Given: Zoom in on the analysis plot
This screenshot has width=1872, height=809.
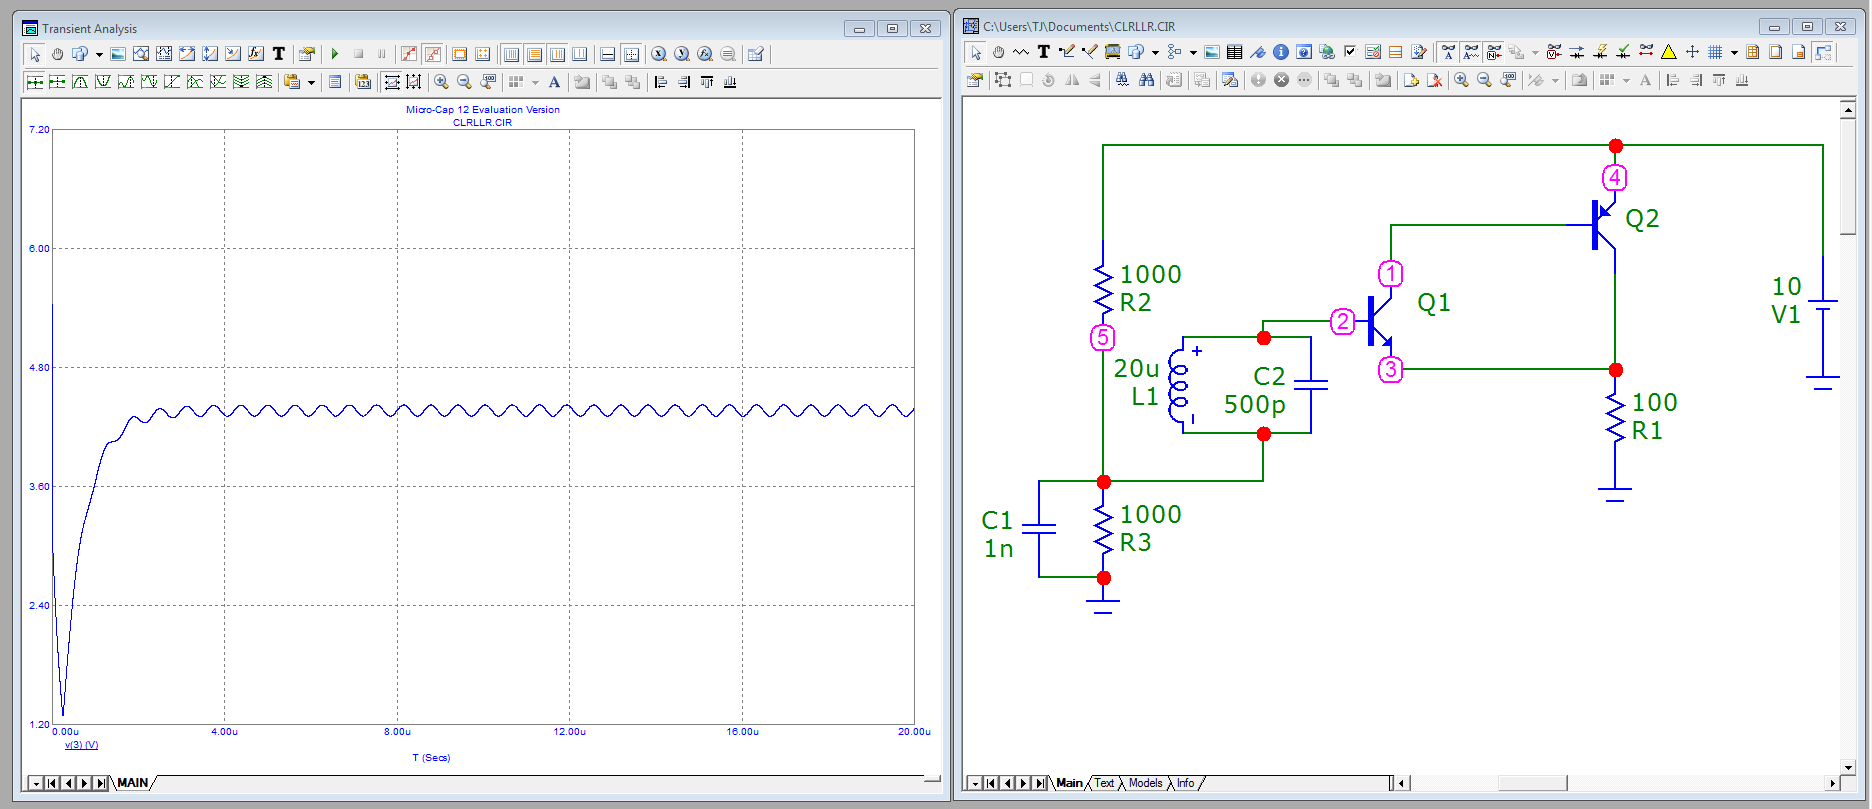Looking at the screenshot, I should pos(441,82).
